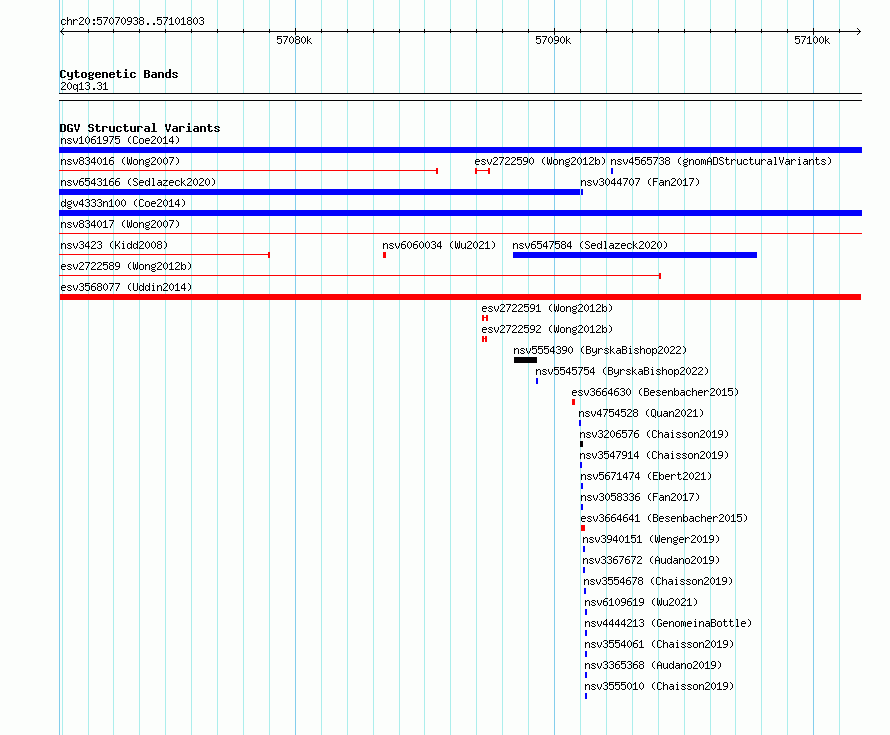Select the thick red bar under esv3568077
Screen dimensions: 890x735
point(460,297)
